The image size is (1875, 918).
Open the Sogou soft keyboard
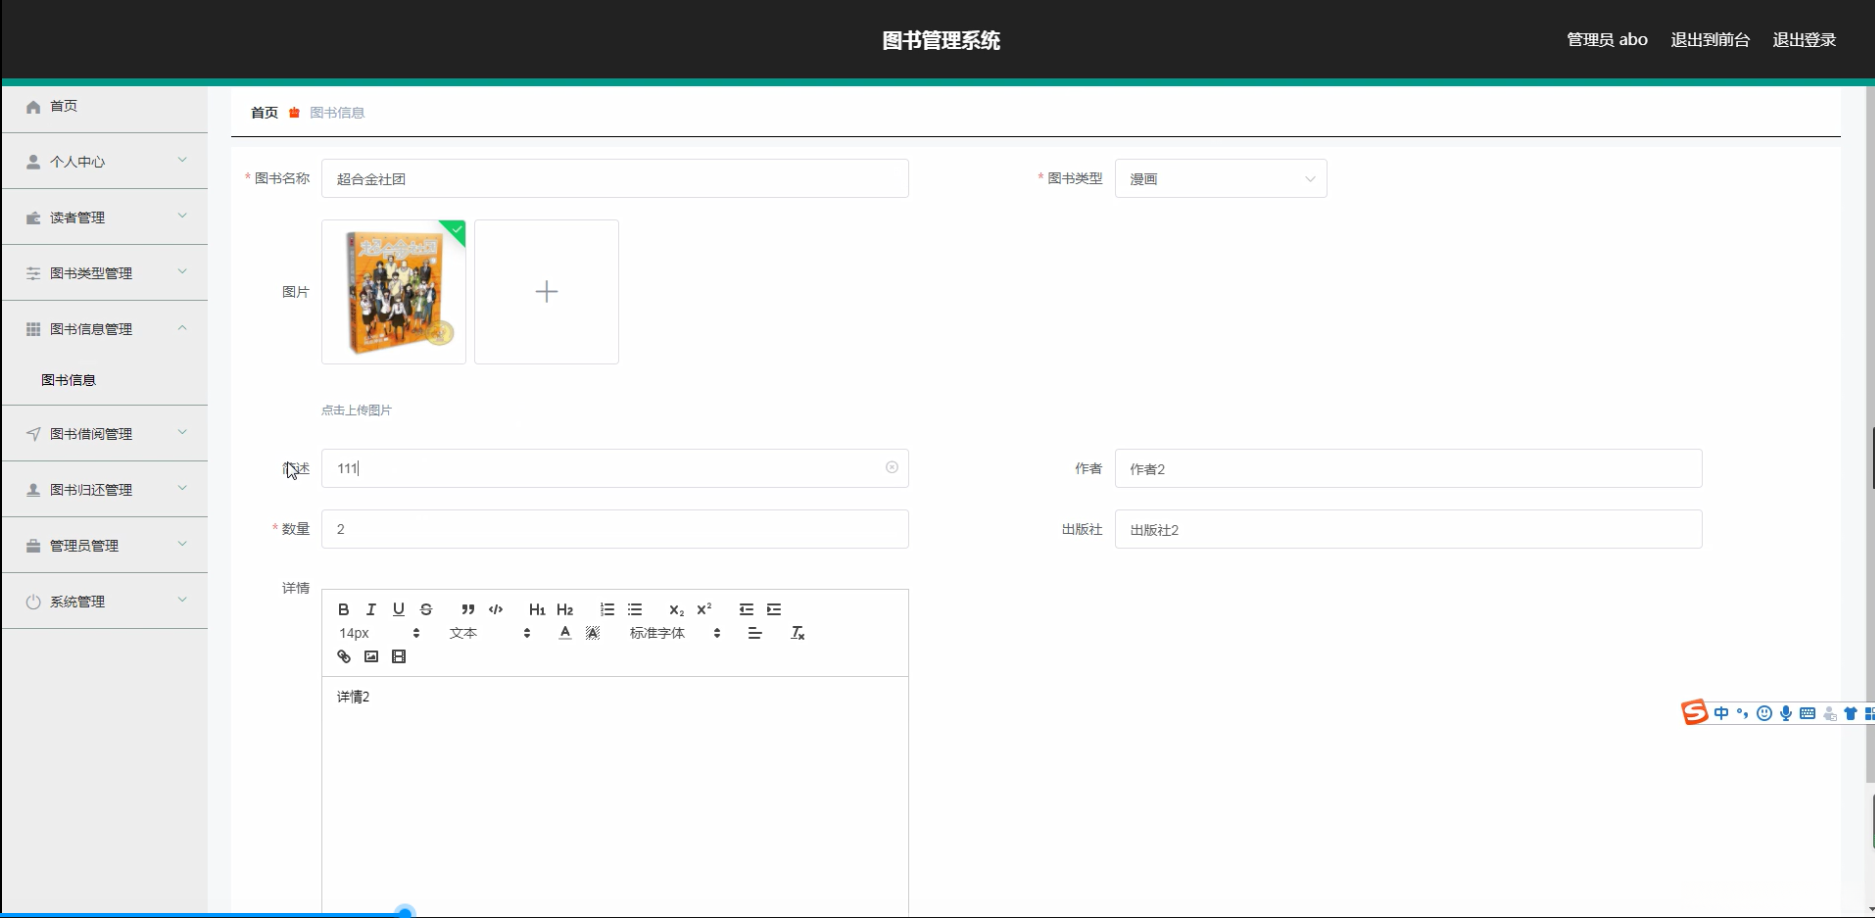[1807, 713]
